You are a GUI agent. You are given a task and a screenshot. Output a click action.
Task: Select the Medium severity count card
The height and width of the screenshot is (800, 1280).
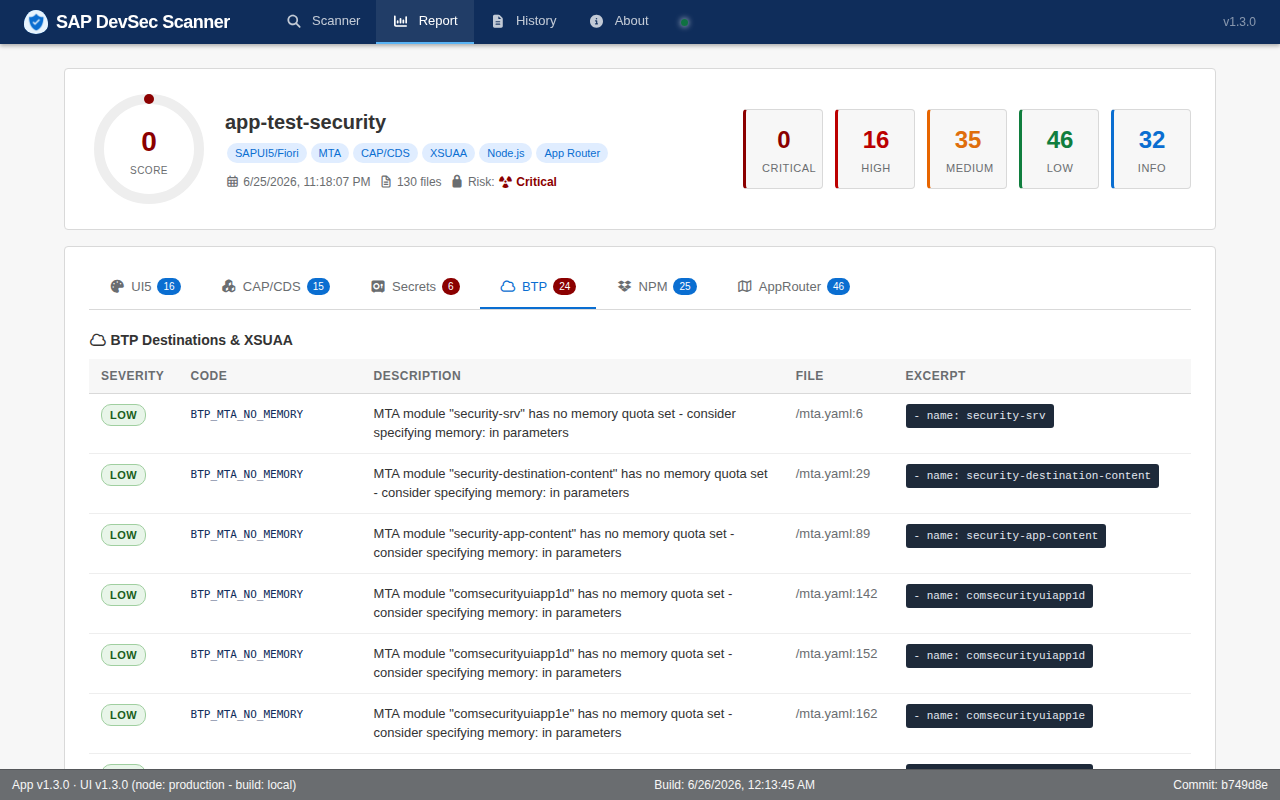click(x=967, y=149)
